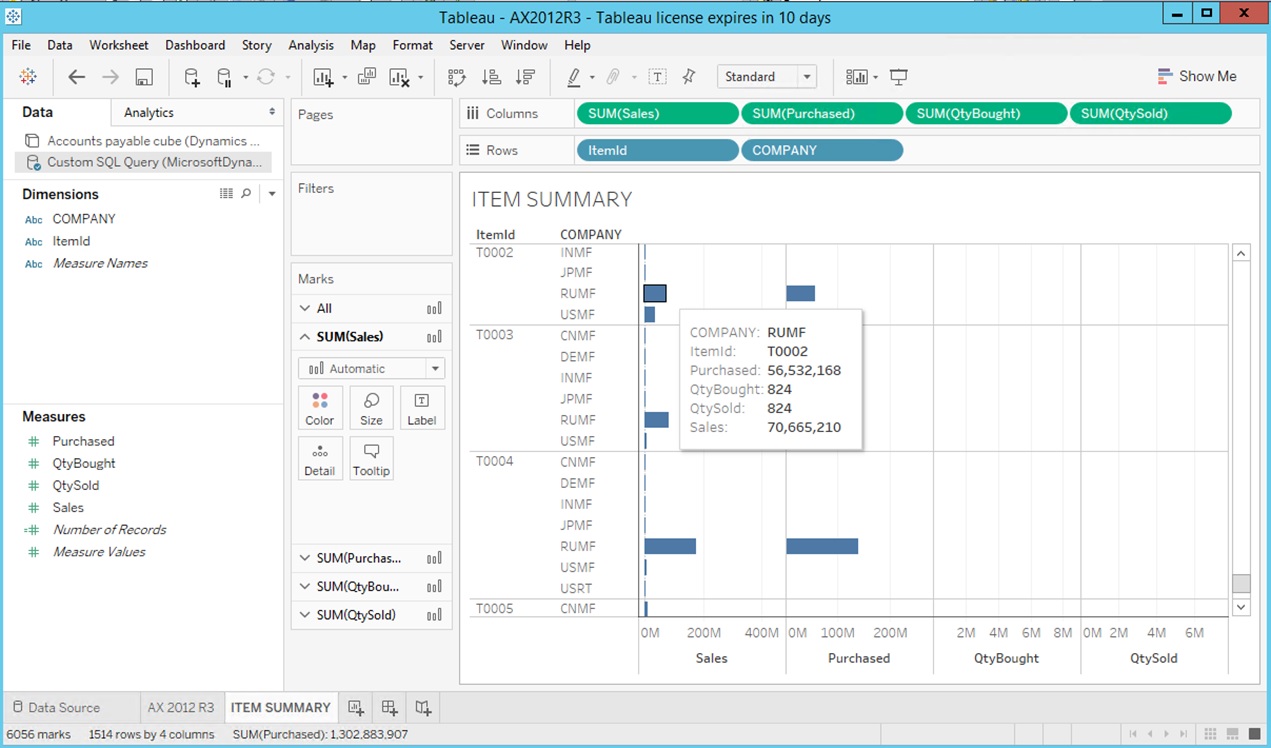
Task: Click the Undo back arrow
Action: (76, 77)
